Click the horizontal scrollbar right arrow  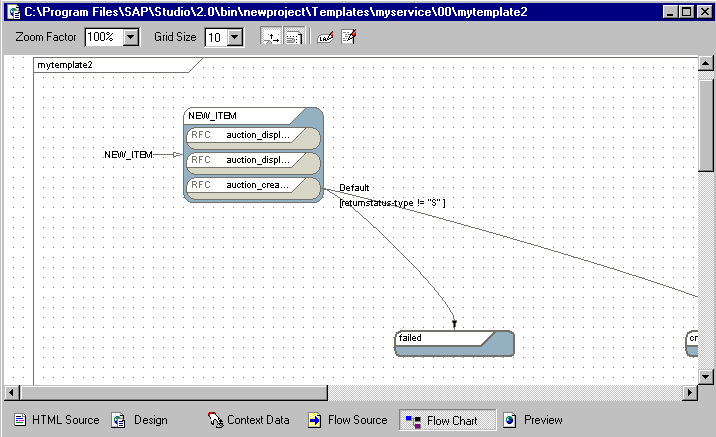click(x=690, y=392)
